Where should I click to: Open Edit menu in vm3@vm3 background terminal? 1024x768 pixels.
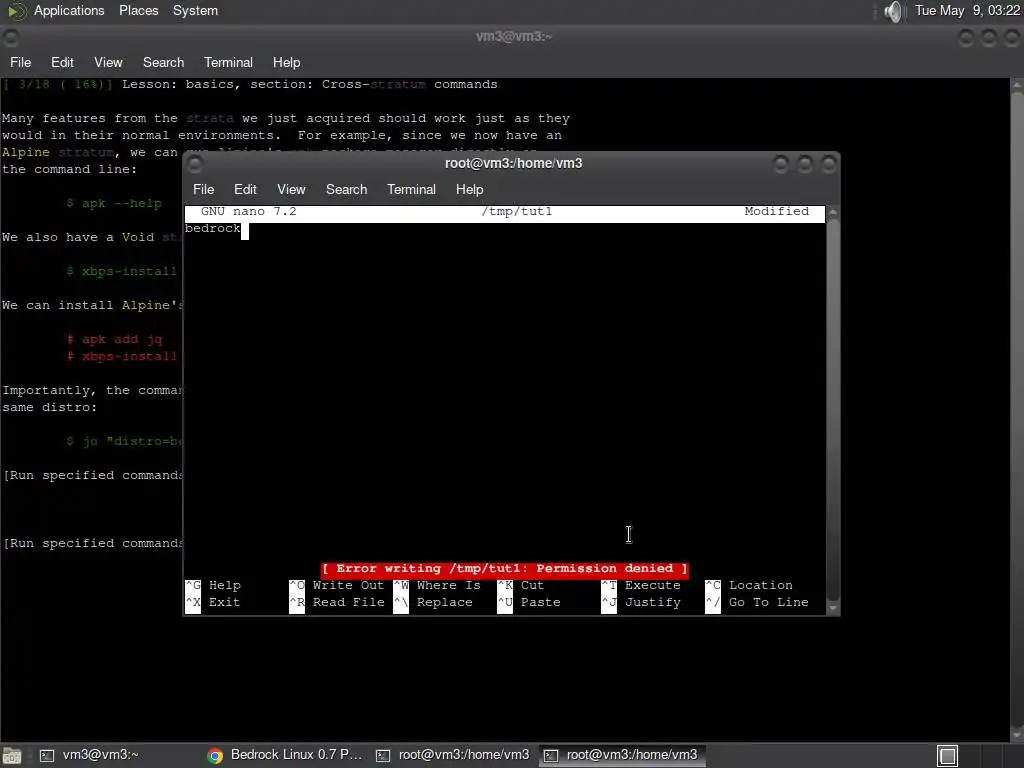pyautogui.click(x=62, y=63)
